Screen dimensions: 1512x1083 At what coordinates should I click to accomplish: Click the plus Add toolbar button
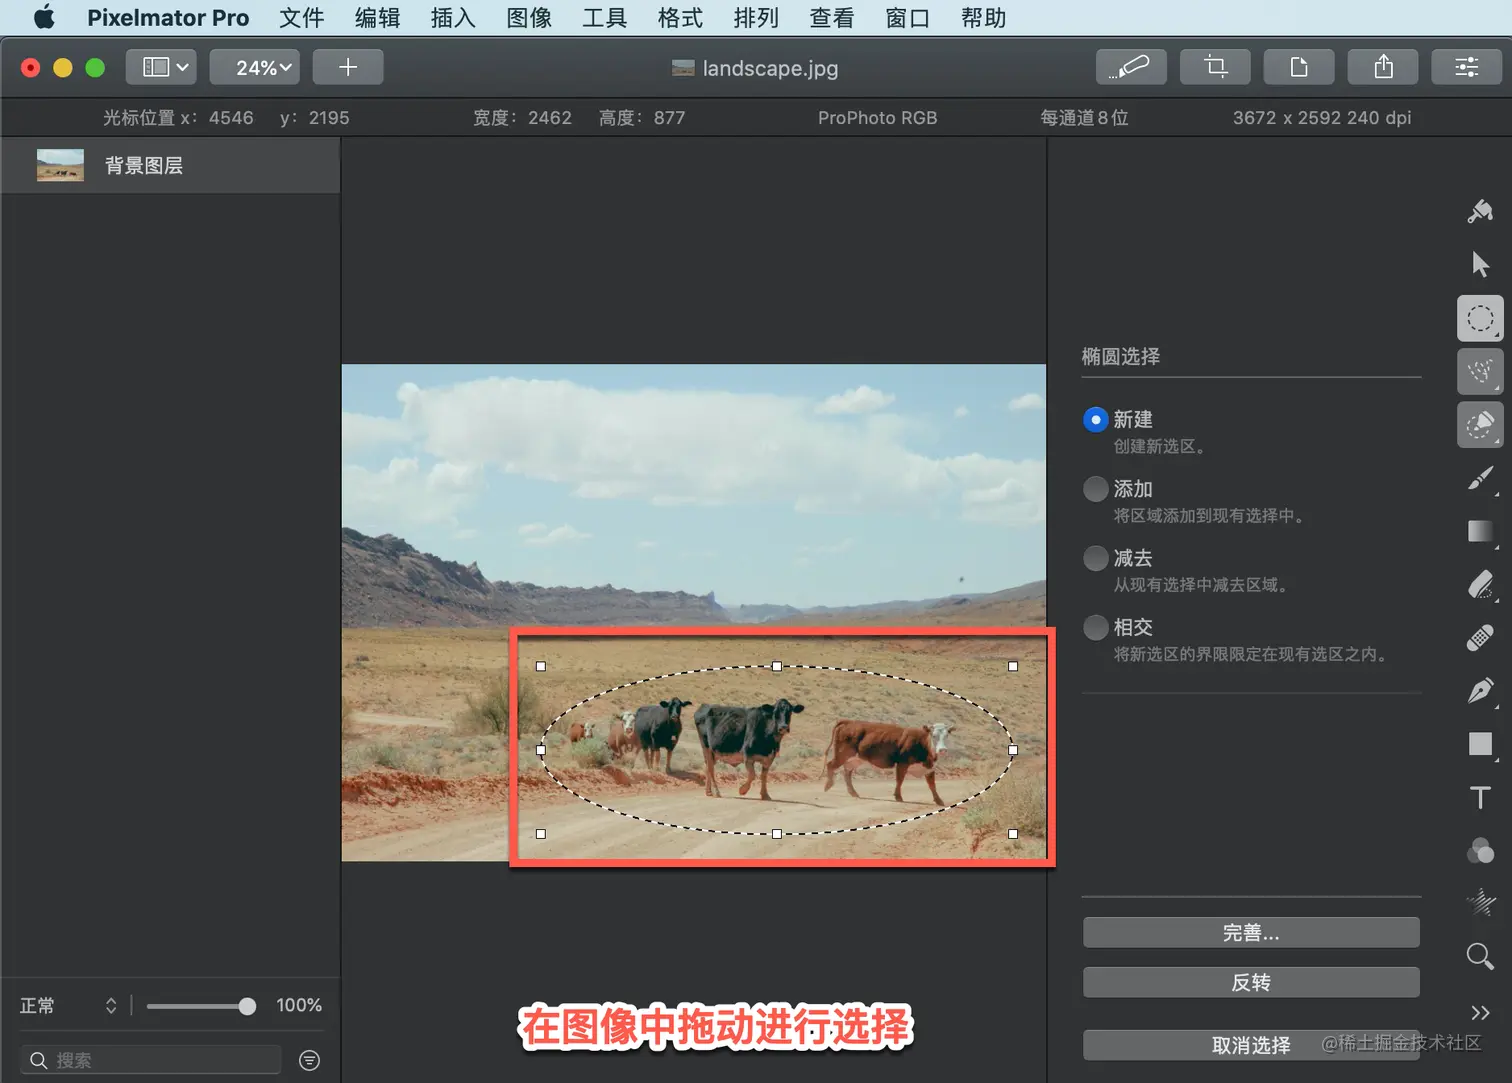348,67
